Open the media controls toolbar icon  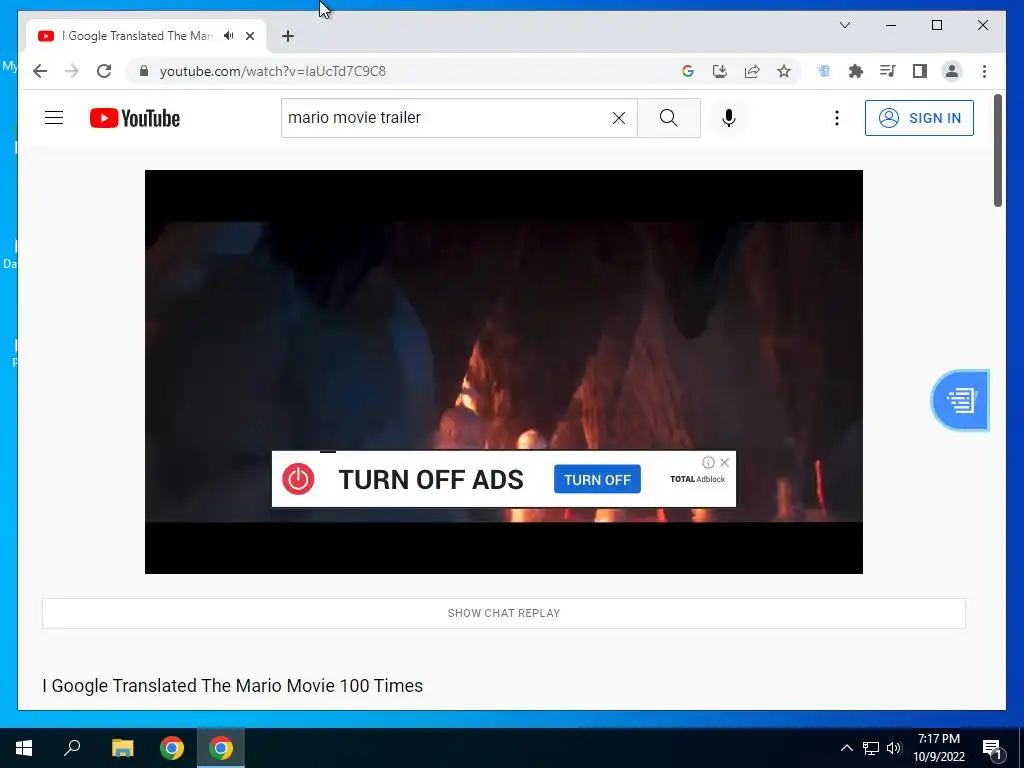(888, 71)
